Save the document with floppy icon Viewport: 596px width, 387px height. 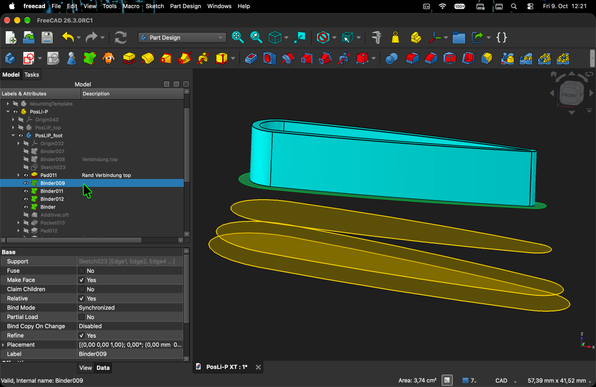coord(47,38)
